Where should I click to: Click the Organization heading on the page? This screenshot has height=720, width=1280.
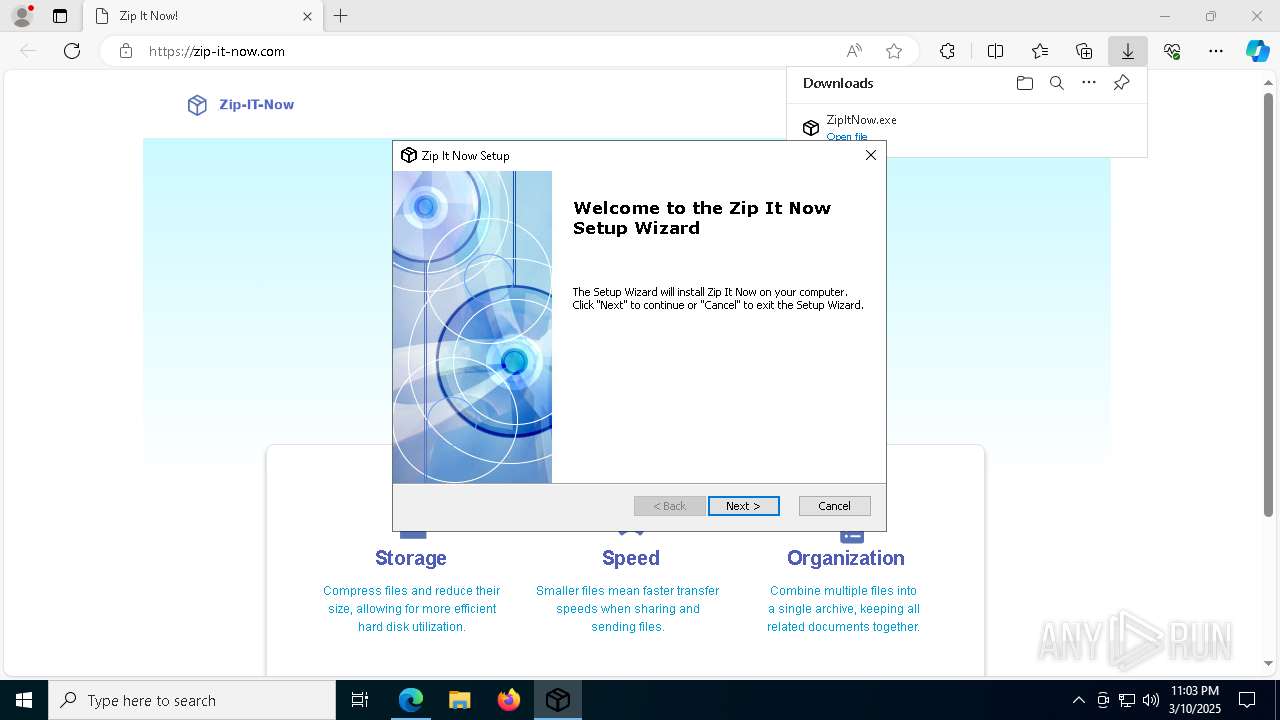point(846,558)
